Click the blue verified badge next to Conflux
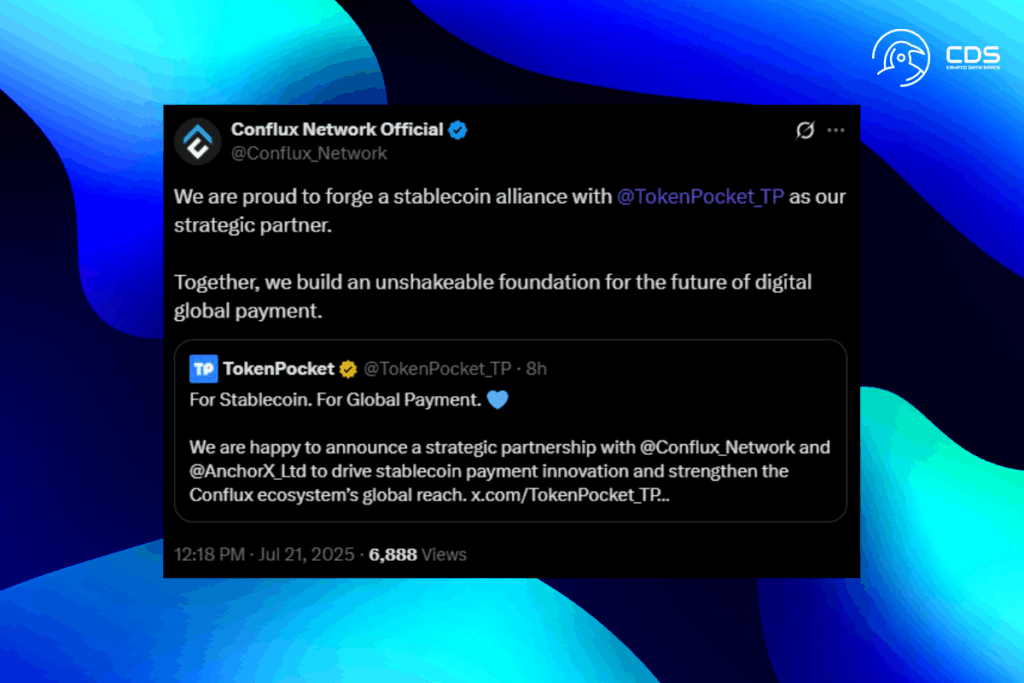Screen dimensions: 1024x683 coord(458,130)
